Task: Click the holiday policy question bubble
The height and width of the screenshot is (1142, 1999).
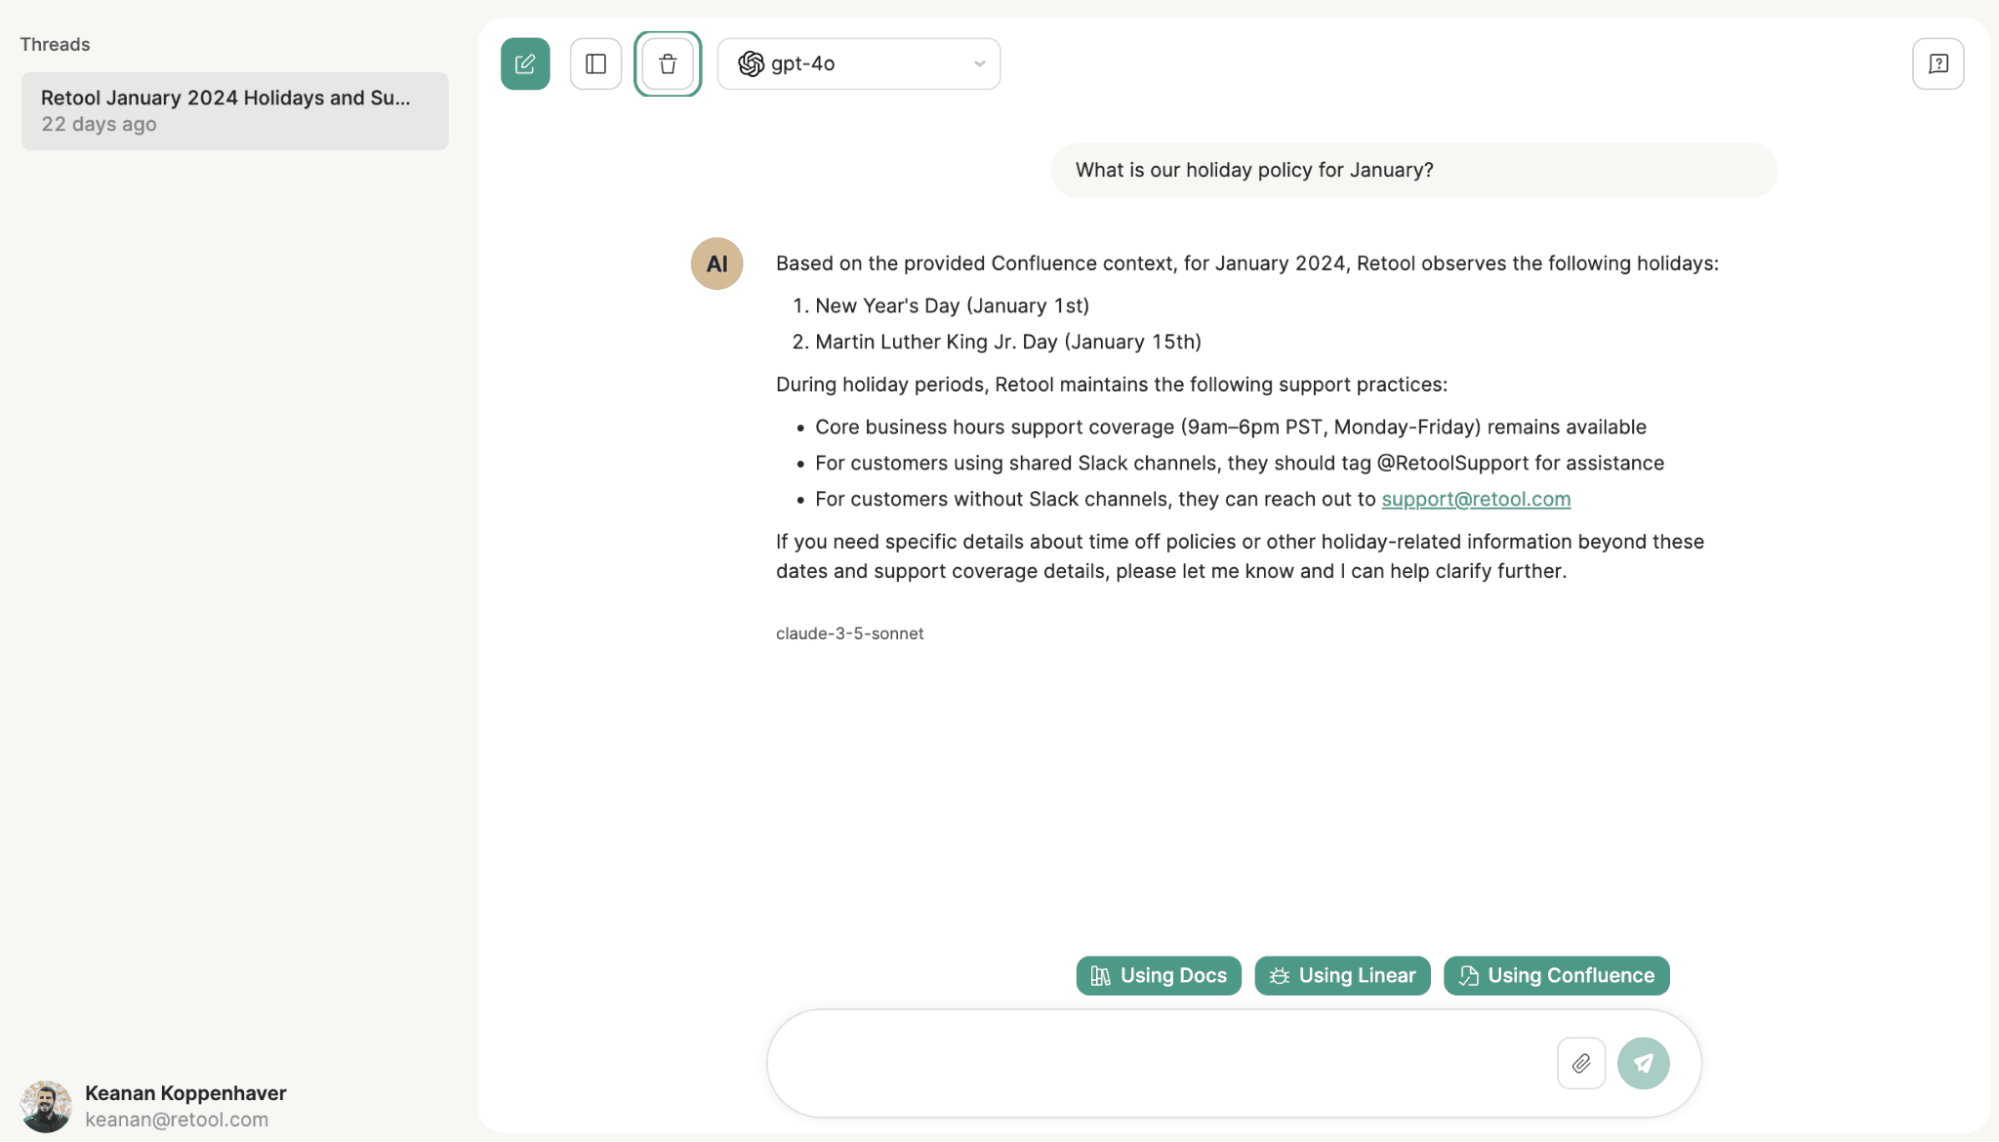Action: point(1413,170)
